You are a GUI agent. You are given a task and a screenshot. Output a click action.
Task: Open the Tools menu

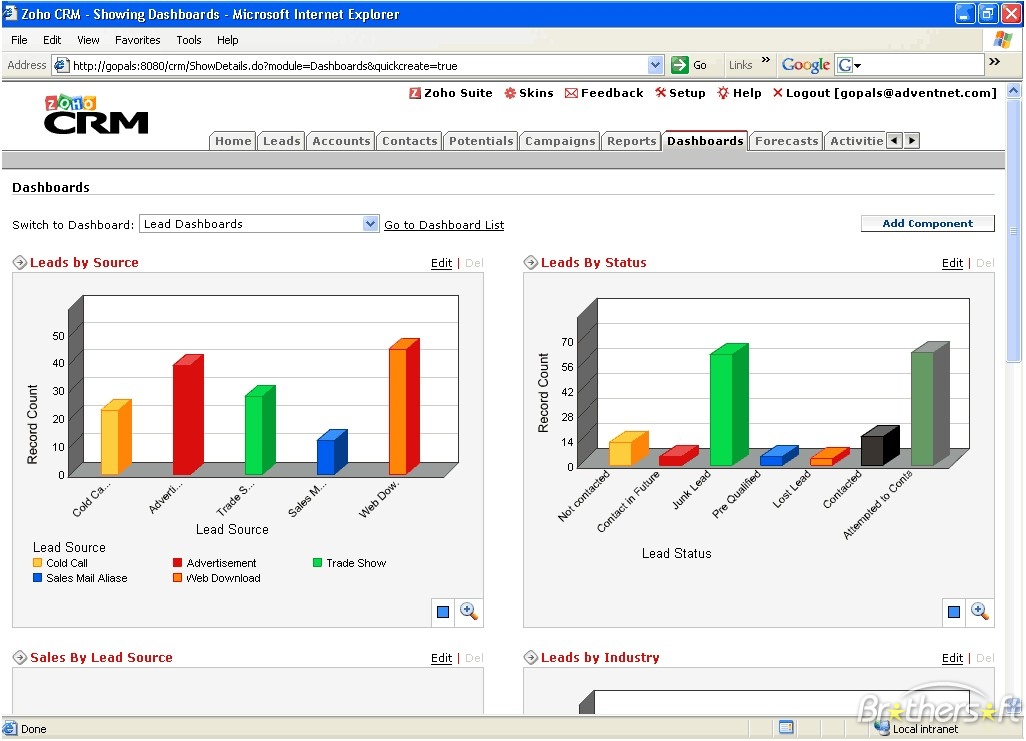click(x=188, y=40)
